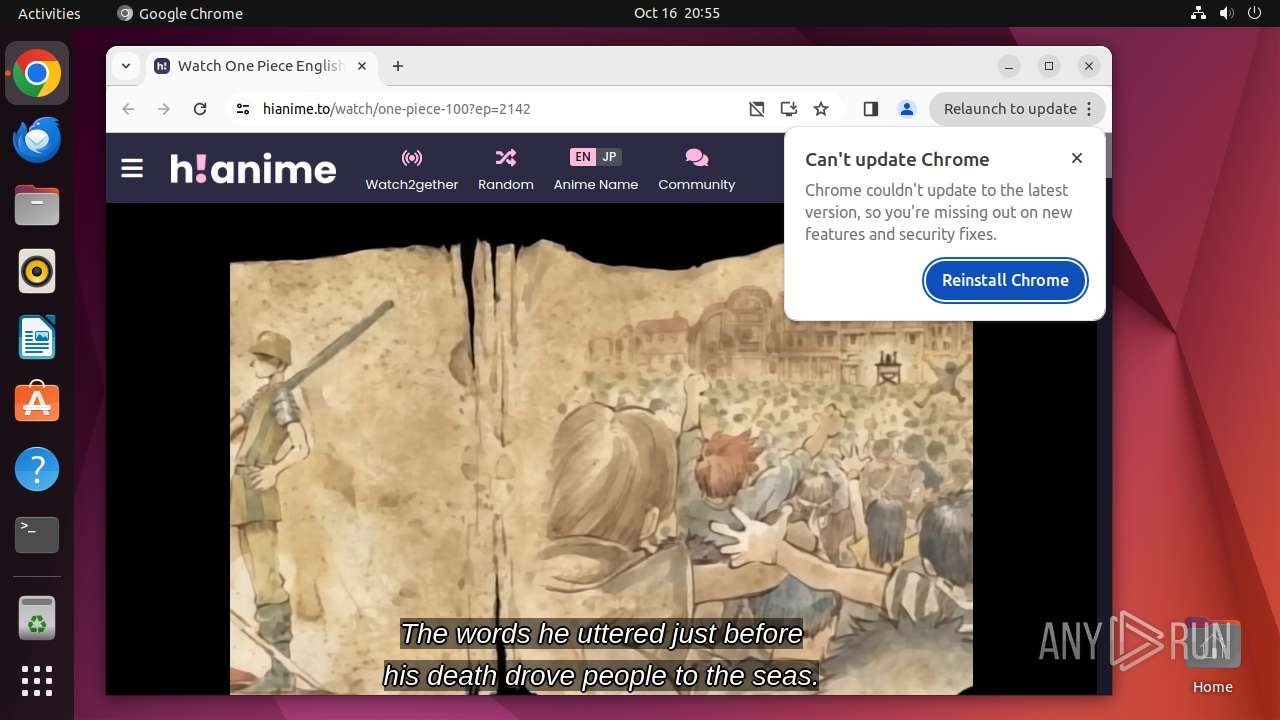Click the blocked-content icon in address bar
1280x720 pixels.
(757, 109)
